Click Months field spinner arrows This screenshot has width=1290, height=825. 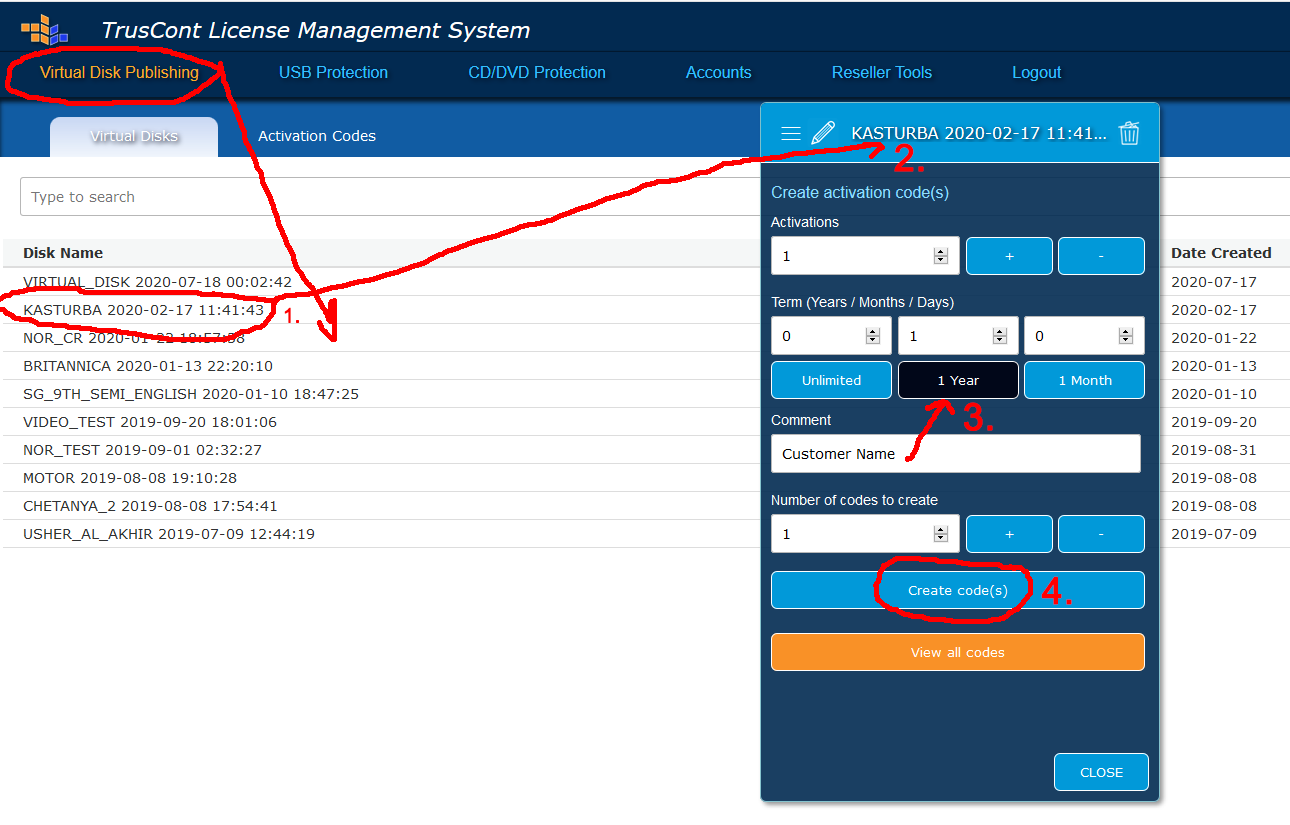[x=1000, y=336]
